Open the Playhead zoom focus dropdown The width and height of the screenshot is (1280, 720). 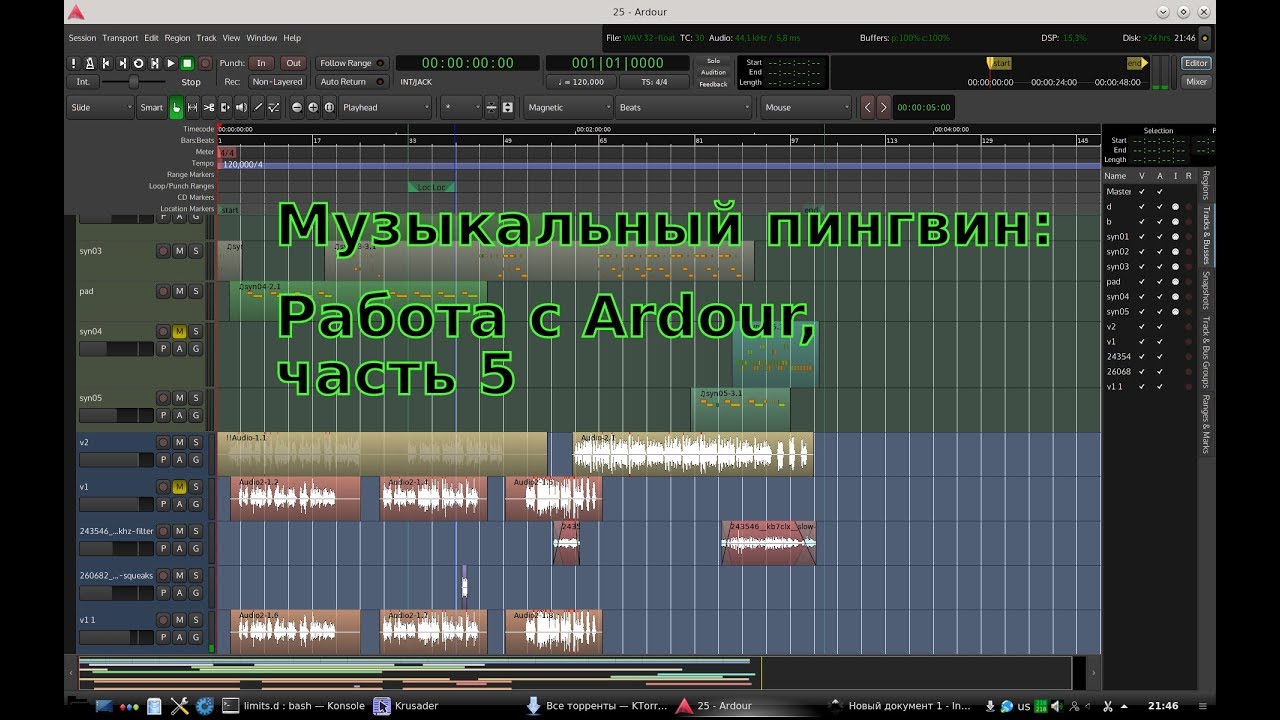[385, 107]
